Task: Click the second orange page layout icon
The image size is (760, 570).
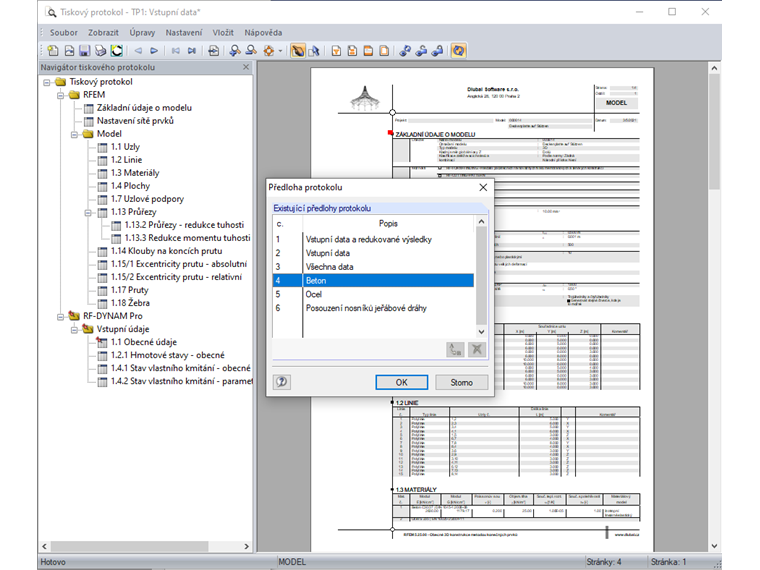Action: click(352, 50)
